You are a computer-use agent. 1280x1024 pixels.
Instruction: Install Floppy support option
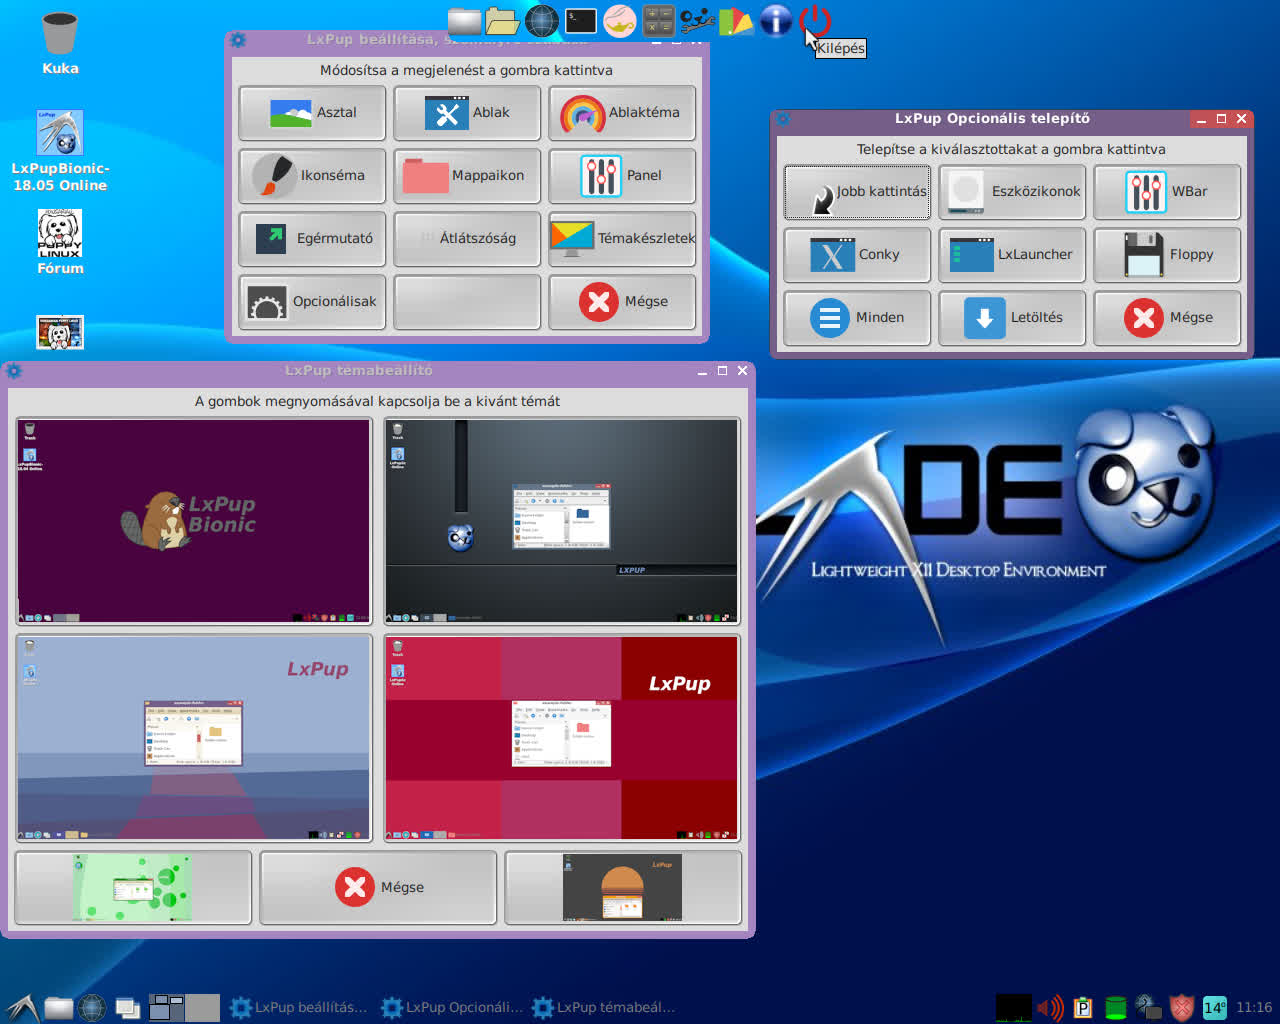(1167, 255)
